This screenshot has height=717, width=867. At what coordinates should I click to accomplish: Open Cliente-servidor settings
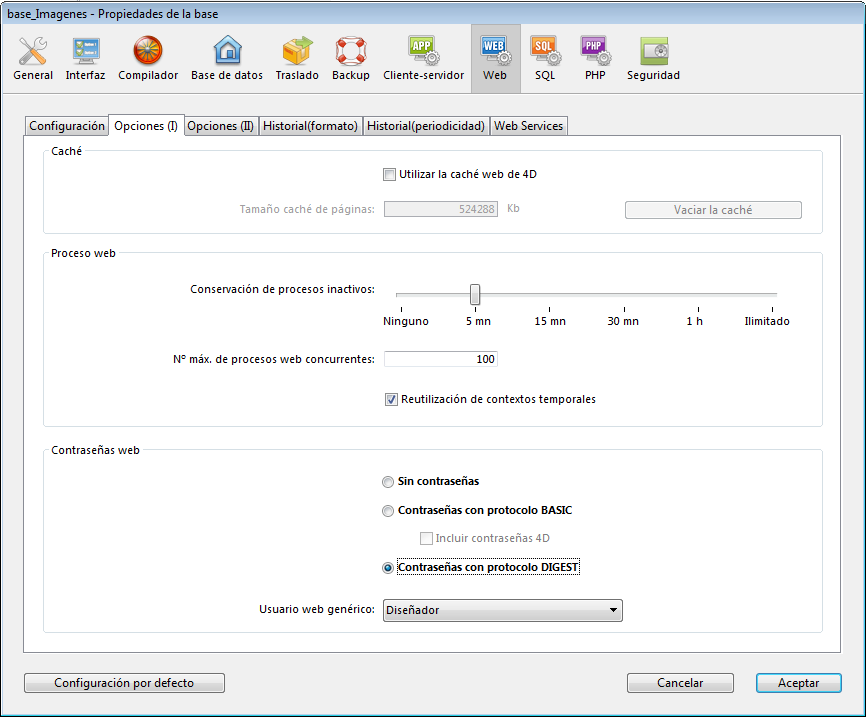point(424,58)
